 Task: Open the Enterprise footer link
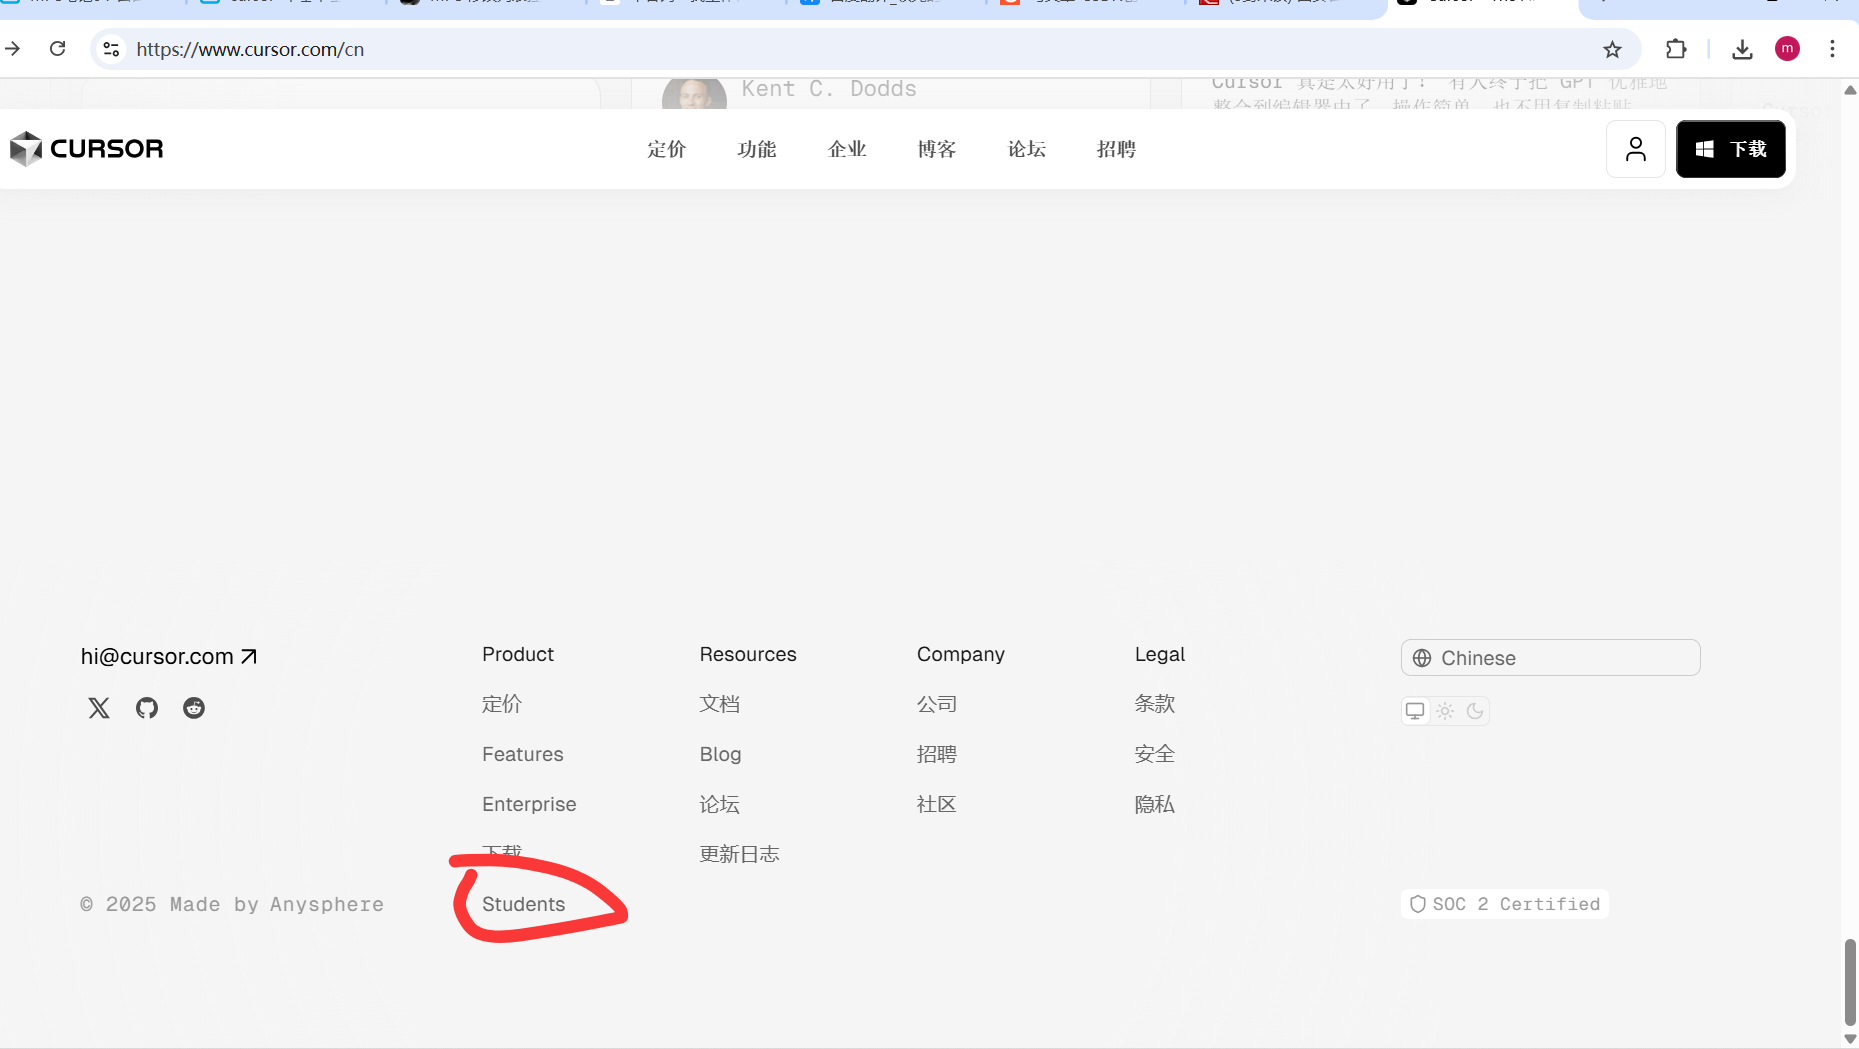[x=529, y=804]
